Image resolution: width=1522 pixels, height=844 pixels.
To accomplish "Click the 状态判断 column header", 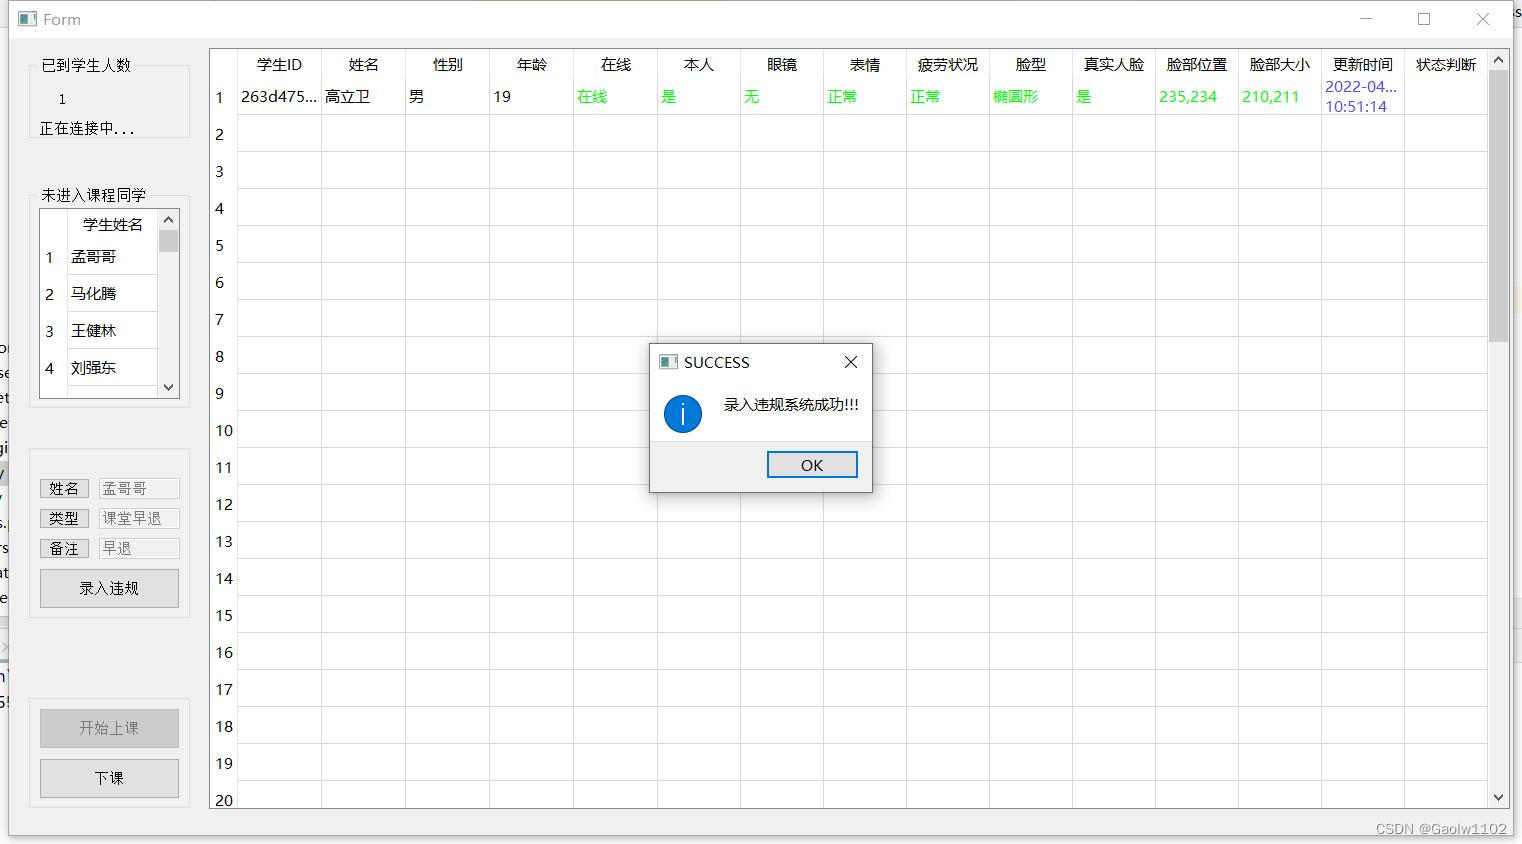I will coord(1445,64).
